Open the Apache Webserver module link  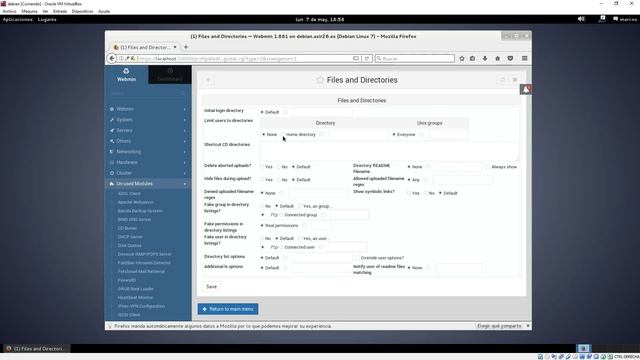(x=136, y=202)
